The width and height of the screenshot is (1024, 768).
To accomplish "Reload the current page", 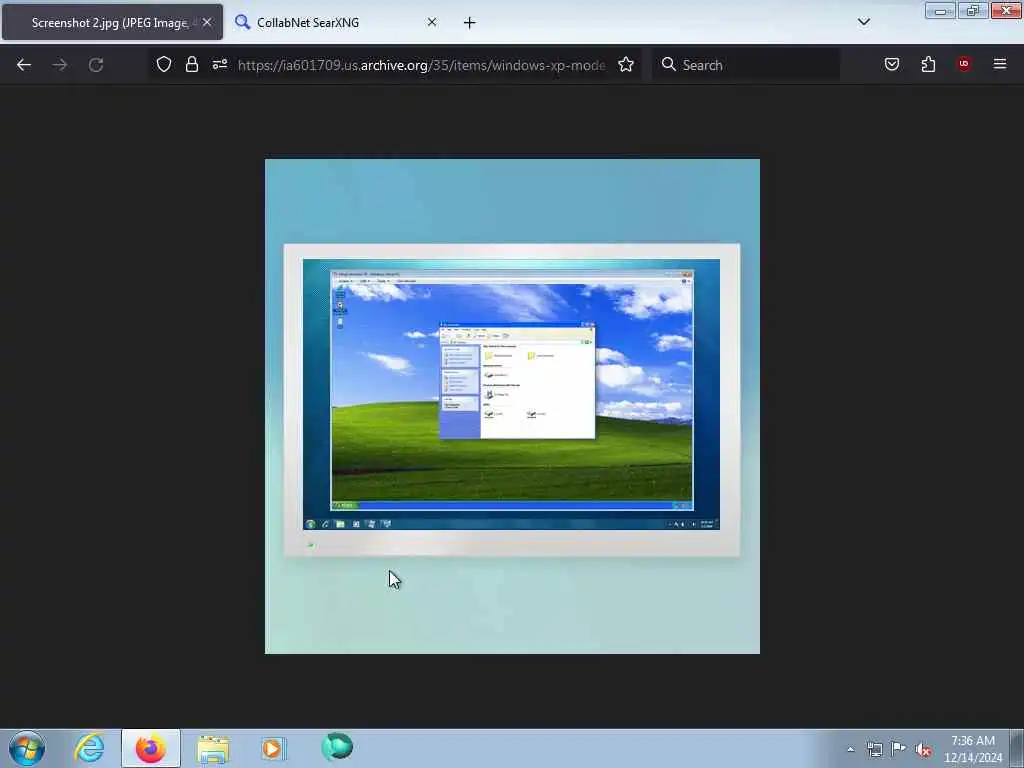I will pos(96,65).
